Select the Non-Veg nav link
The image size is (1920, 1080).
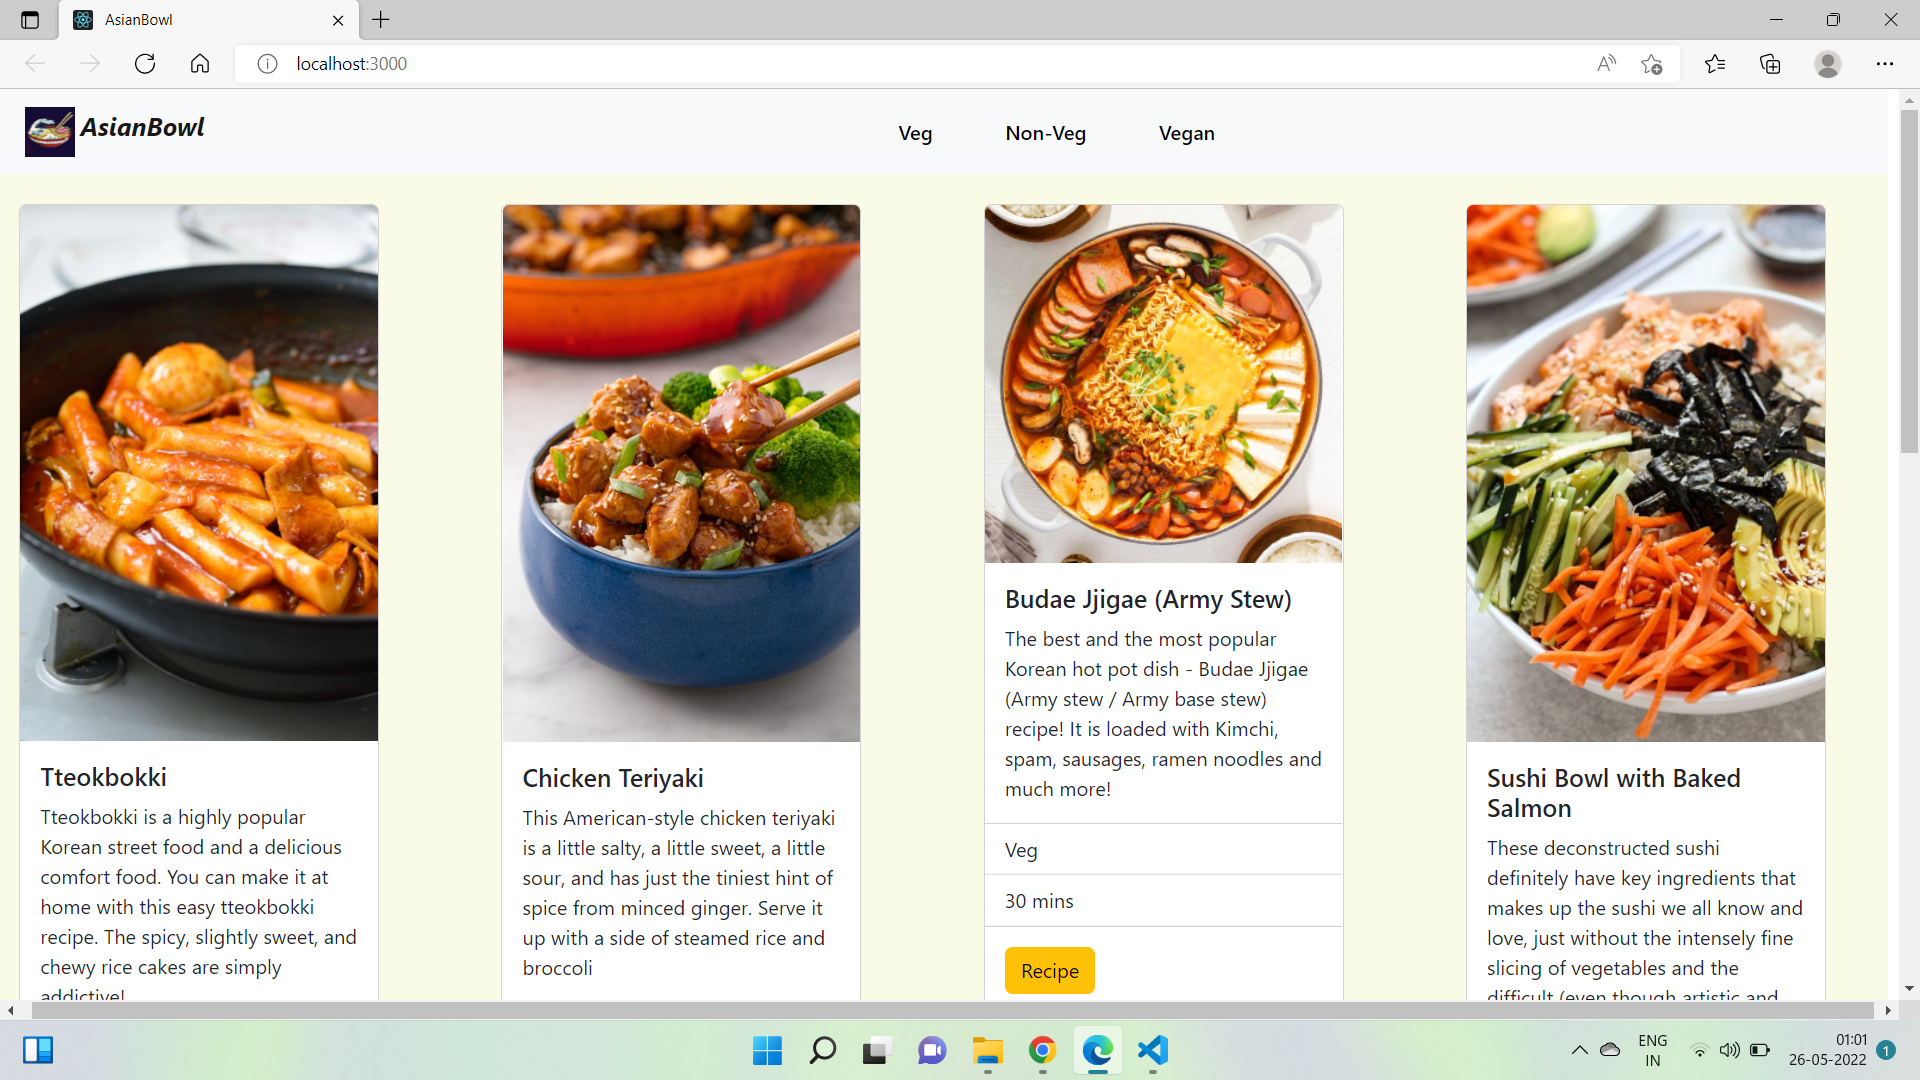(1046, 133)
